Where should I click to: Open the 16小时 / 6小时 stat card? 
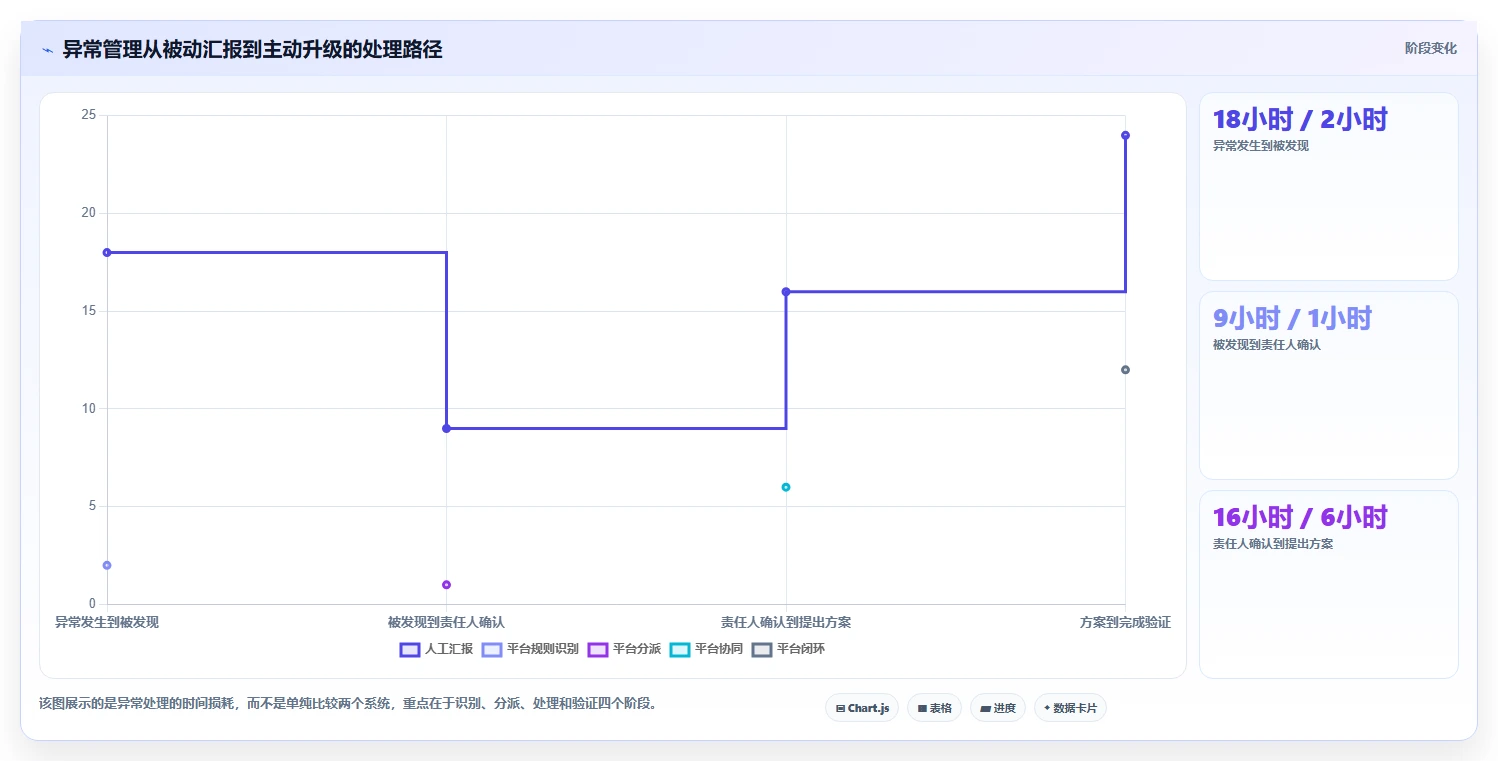click(x=1329, y=585)
